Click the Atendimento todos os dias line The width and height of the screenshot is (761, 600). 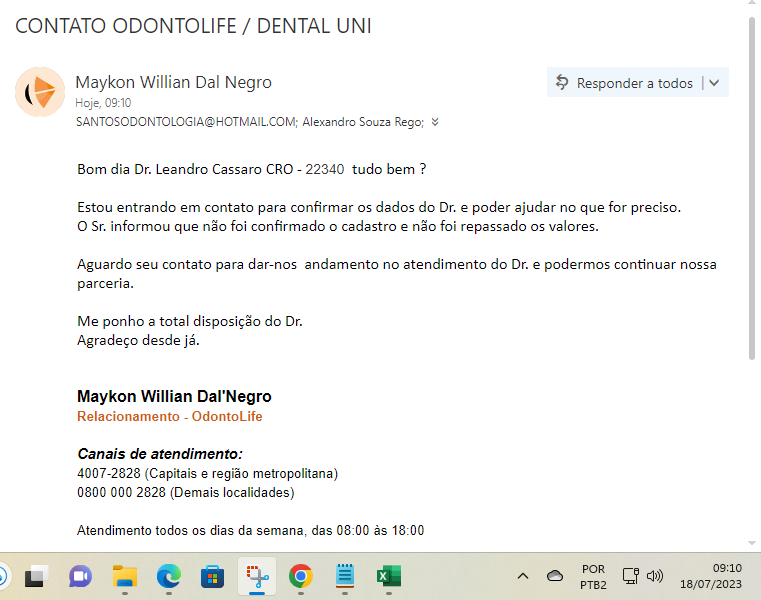click(x=250, y=531)
